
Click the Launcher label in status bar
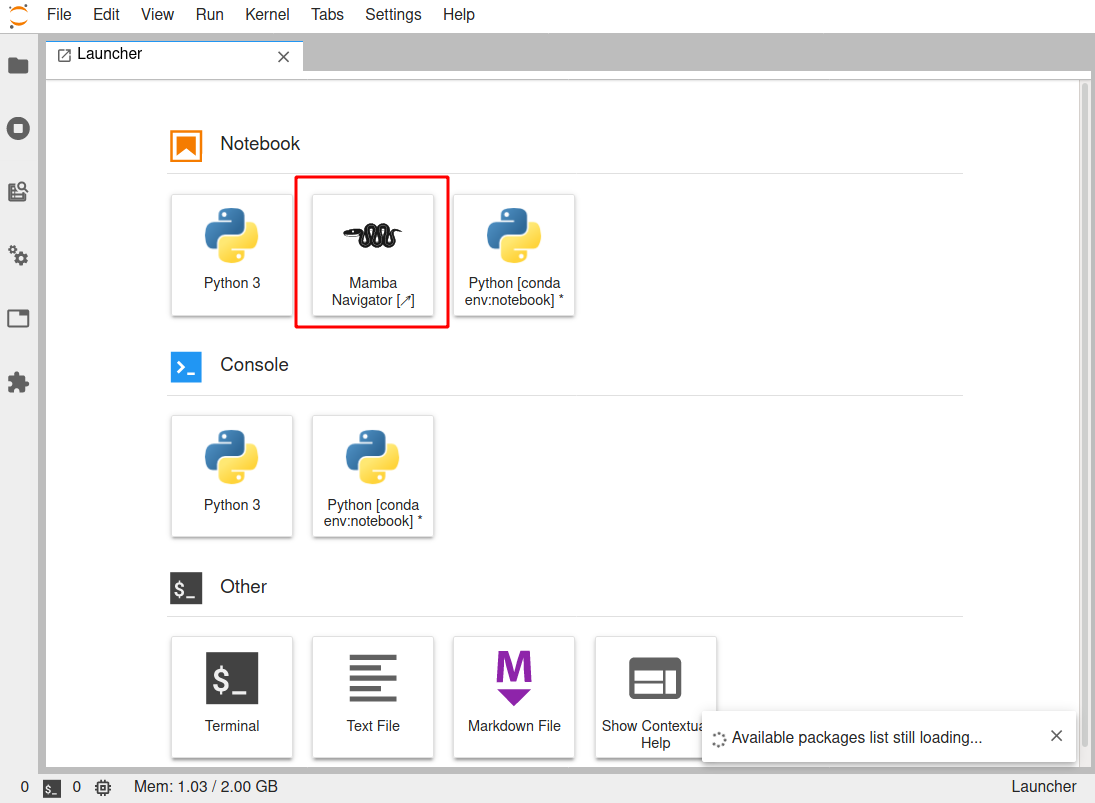(1044, 787)
